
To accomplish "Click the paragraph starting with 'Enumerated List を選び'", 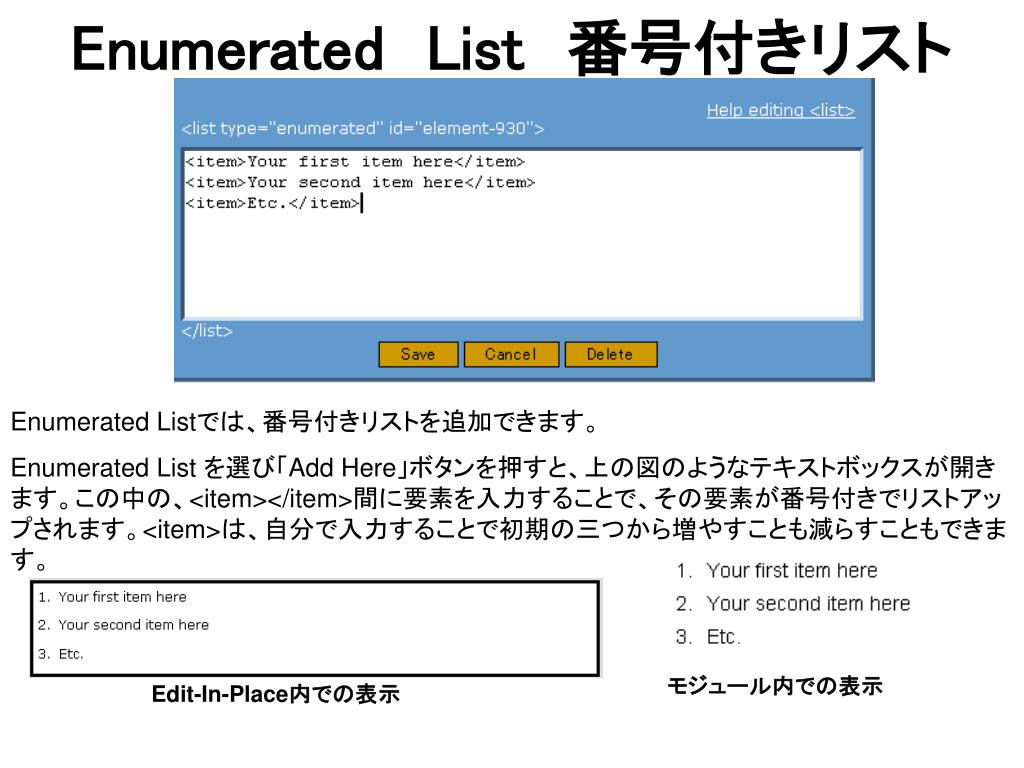I will click(509, 513).
